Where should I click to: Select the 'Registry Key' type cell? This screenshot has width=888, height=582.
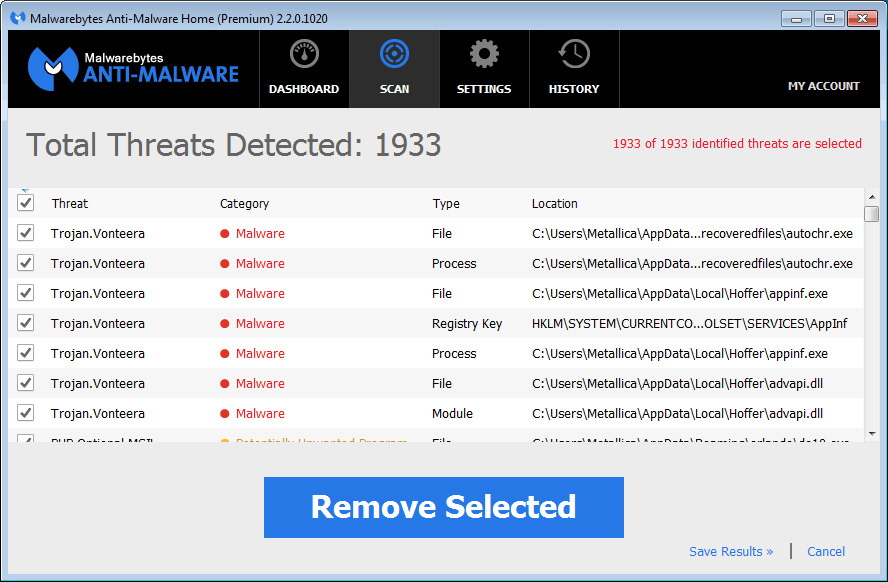(467, 324)
